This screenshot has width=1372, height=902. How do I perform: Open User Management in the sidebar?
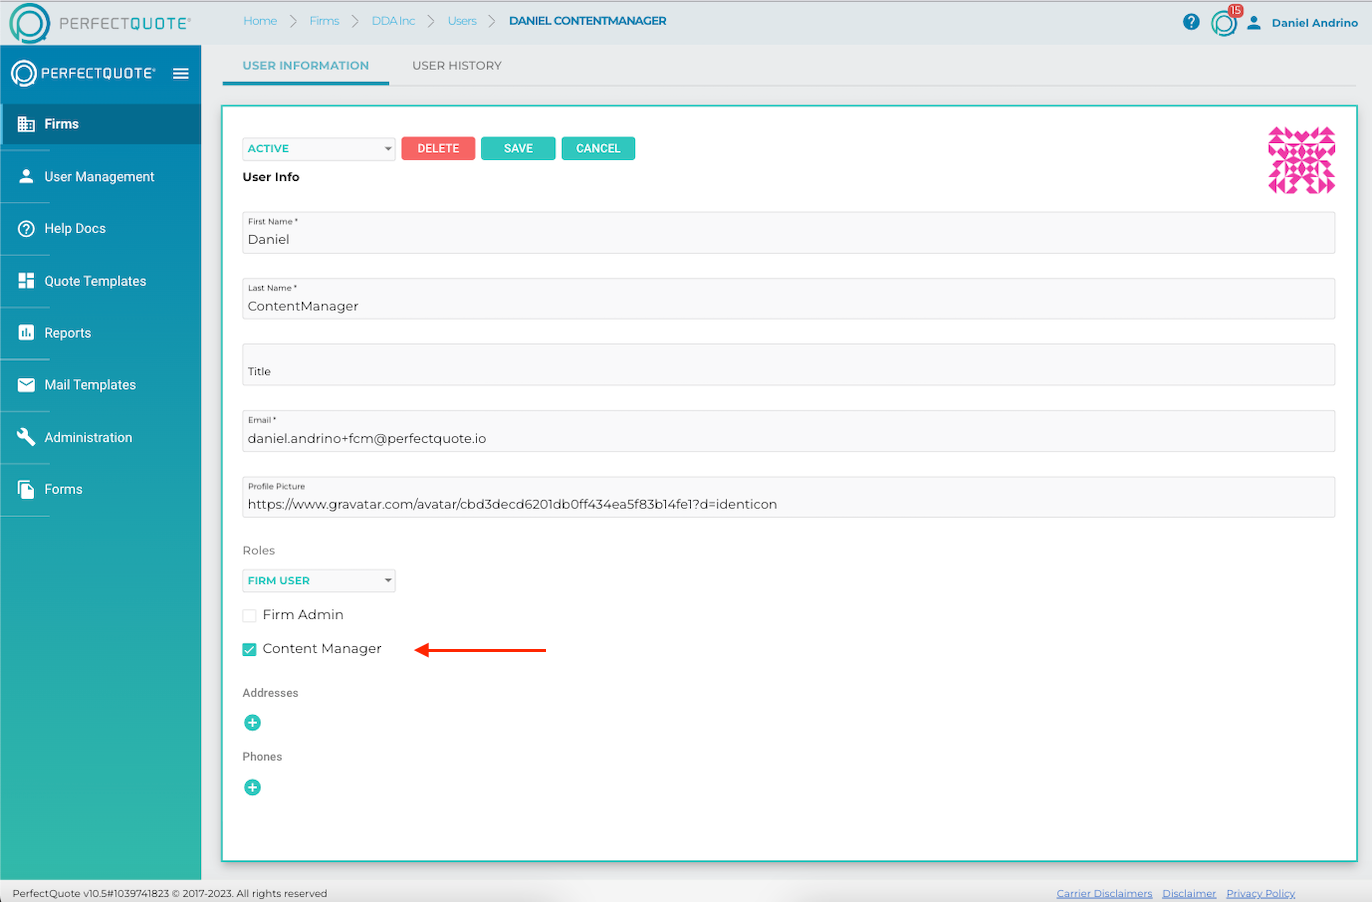tap(101, 177)
